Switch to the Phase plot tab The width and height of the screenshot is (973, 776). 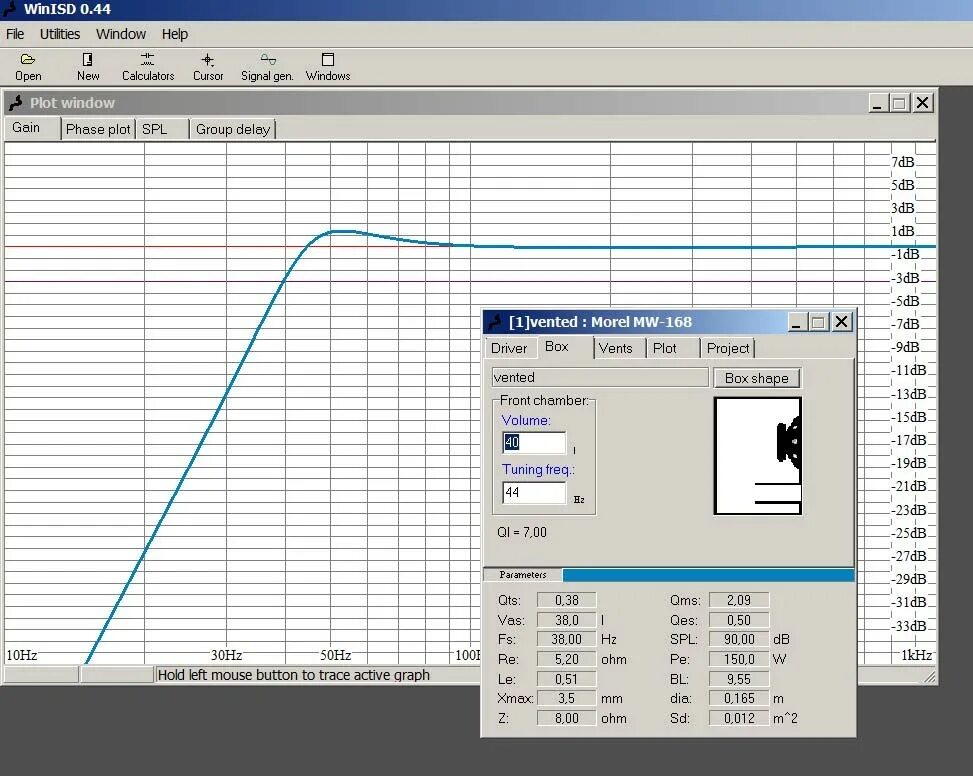[x=97, y=129]
